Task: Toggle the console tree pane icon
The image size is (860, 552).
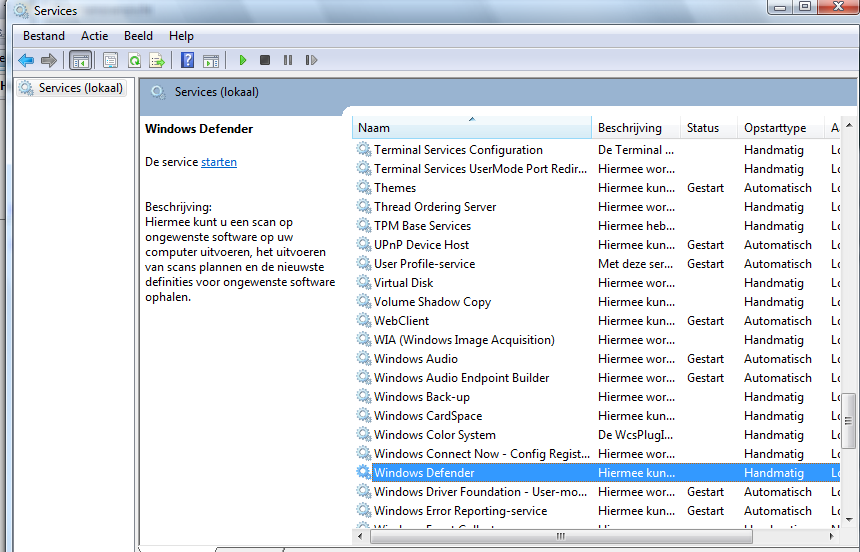Action: (81, 60)
